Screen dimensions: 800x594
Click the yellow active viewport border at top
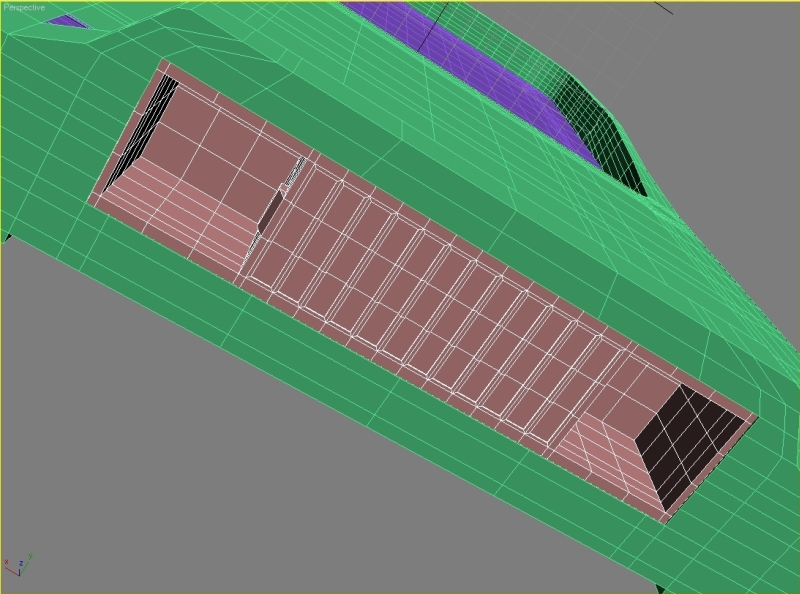400,1
